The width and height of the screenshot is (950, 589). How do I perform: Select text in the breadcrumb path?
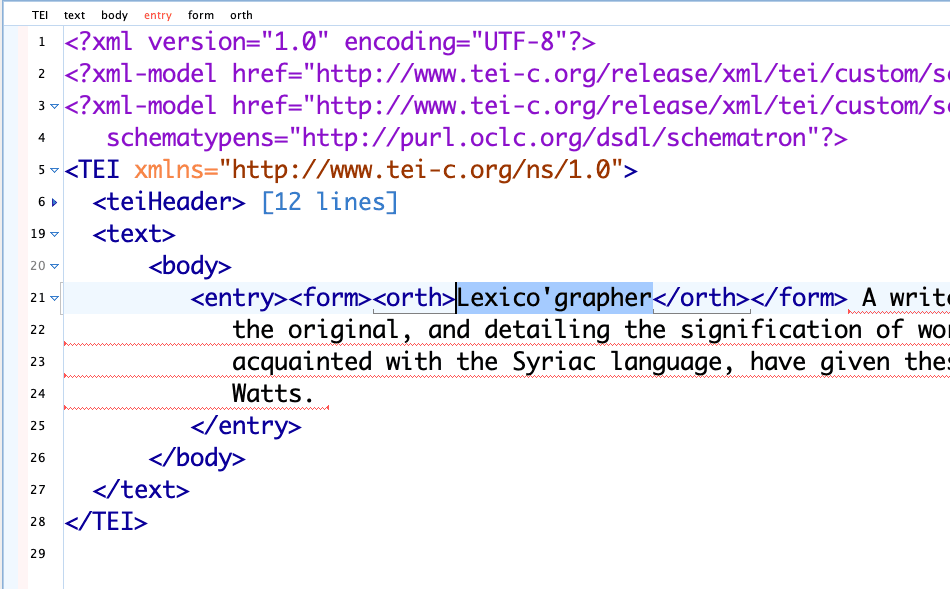(x=74, y=15)
